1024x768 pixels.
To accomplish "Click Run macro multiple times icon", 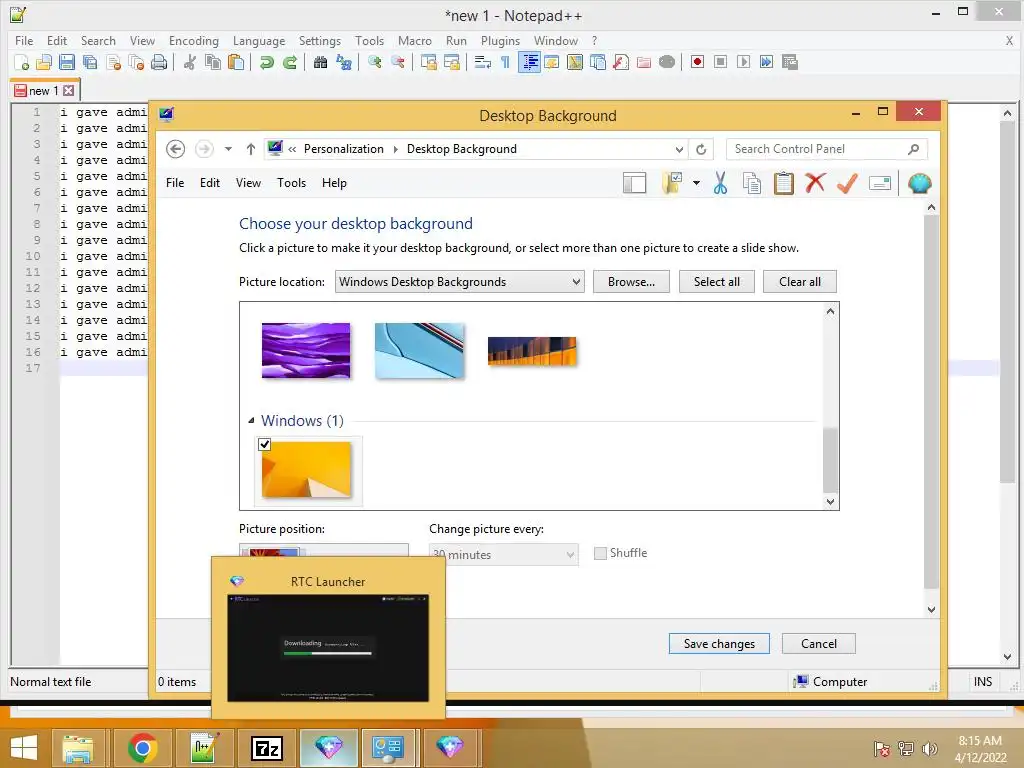I will [x=766, y=62].
